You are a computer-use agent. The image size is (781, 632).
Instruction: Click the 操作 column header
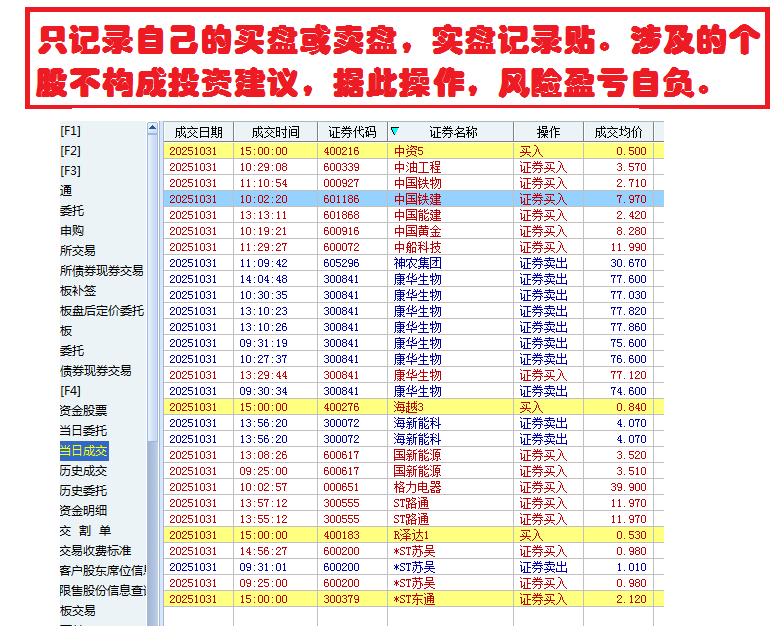pos(548,132)
